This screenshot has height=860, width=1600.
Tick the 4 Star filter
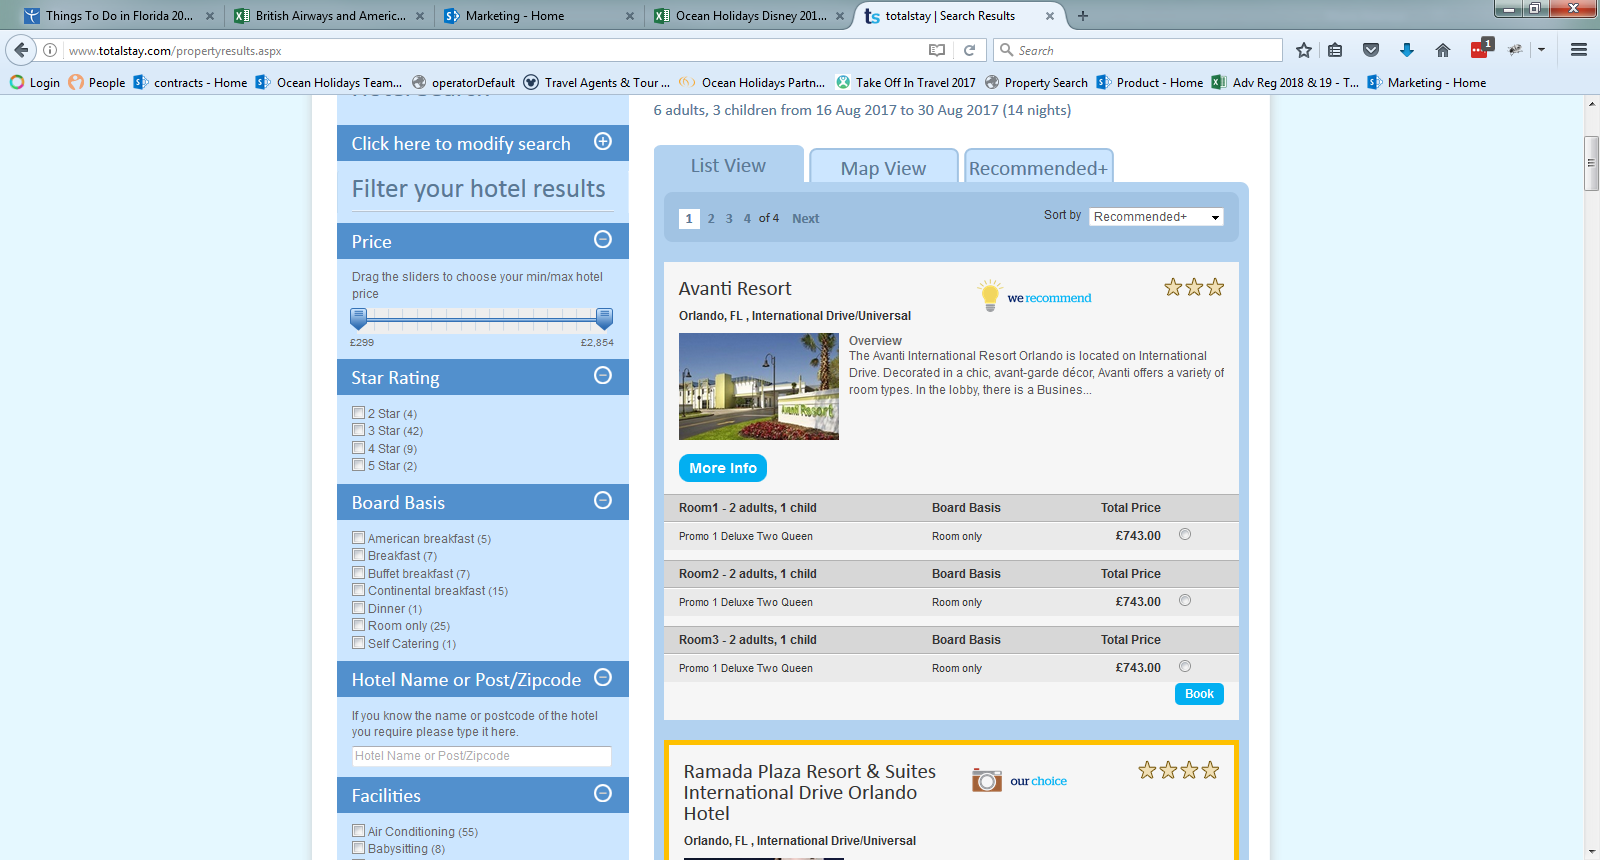pos(358,448)
